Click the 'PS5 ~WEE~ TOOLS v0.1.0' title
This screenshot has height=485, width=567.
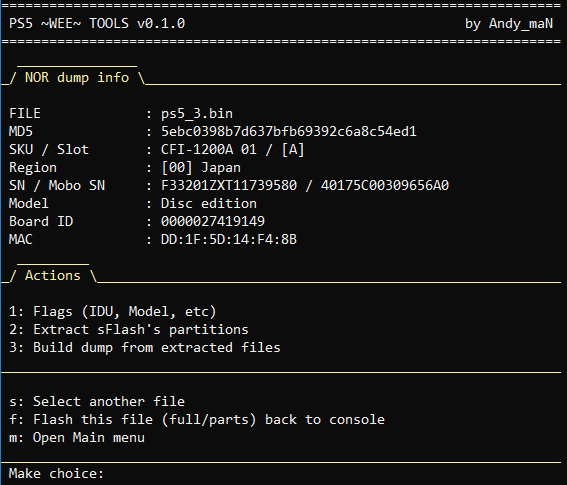tap(97, 24)
